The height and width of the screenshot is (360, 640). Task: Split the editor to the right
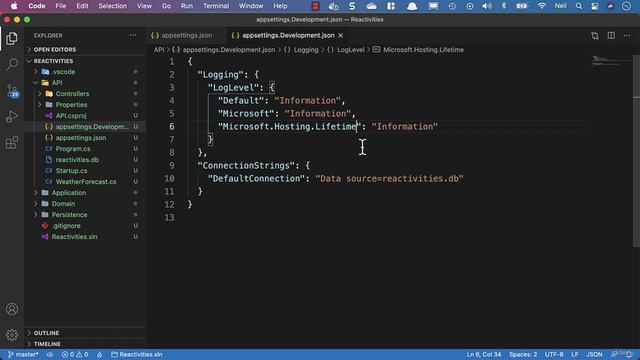611,36
